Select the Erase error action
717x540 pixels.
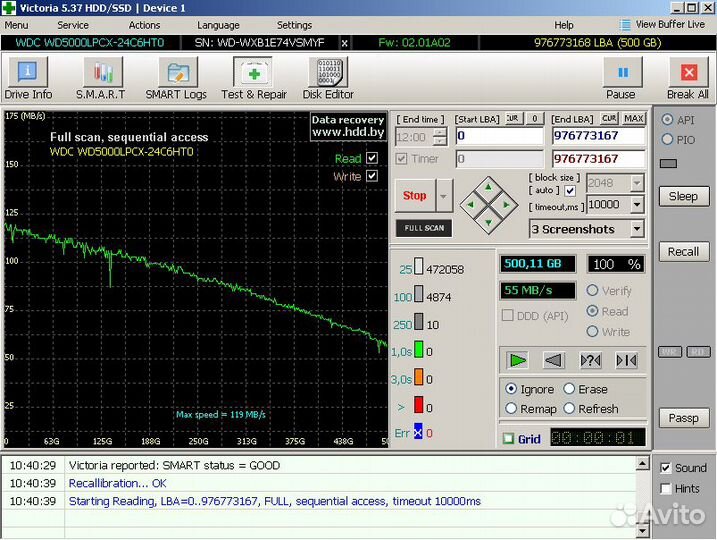(x=569, y=389)
